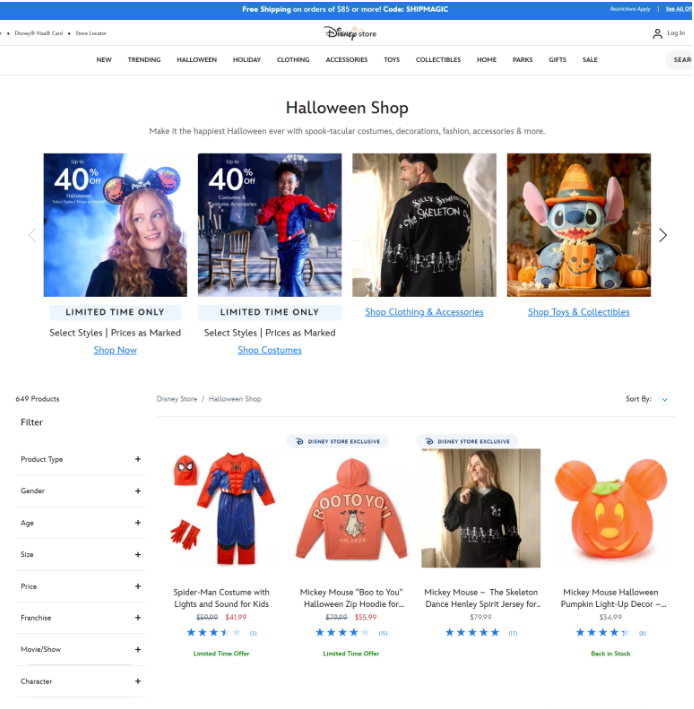The image size is (694, 709).
Task: Open the Halloween menu item
Action: pos(196,60)
